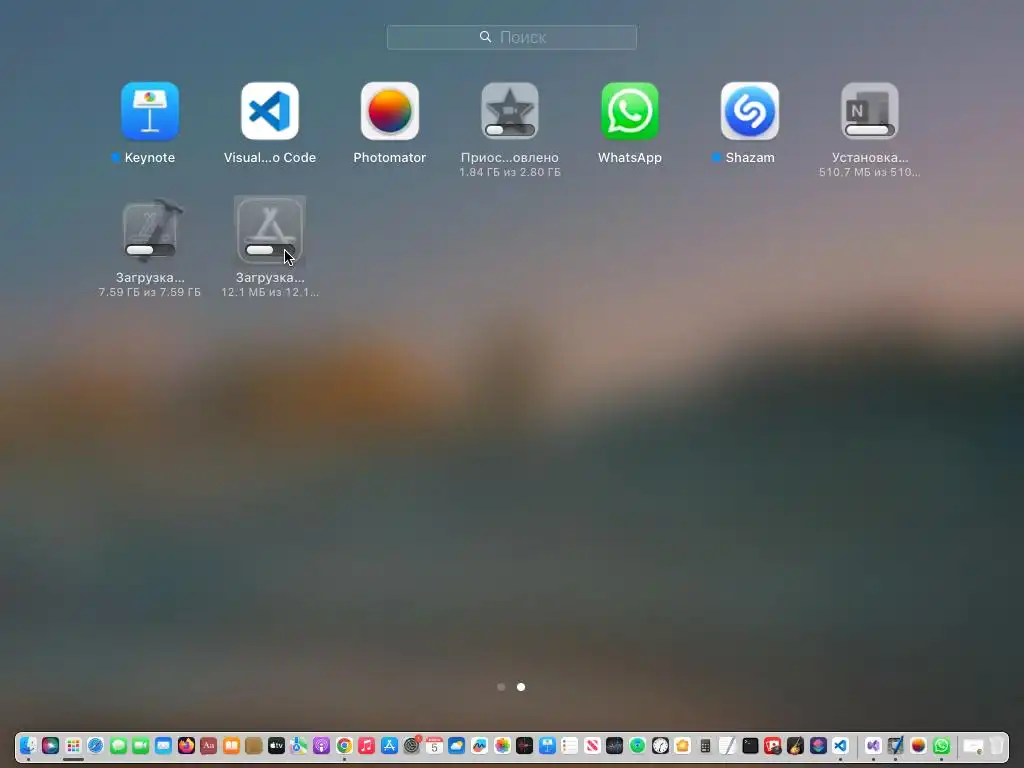Open Finder in the Dock
This screenshot has height=768, width=1024.
(28, 746)
